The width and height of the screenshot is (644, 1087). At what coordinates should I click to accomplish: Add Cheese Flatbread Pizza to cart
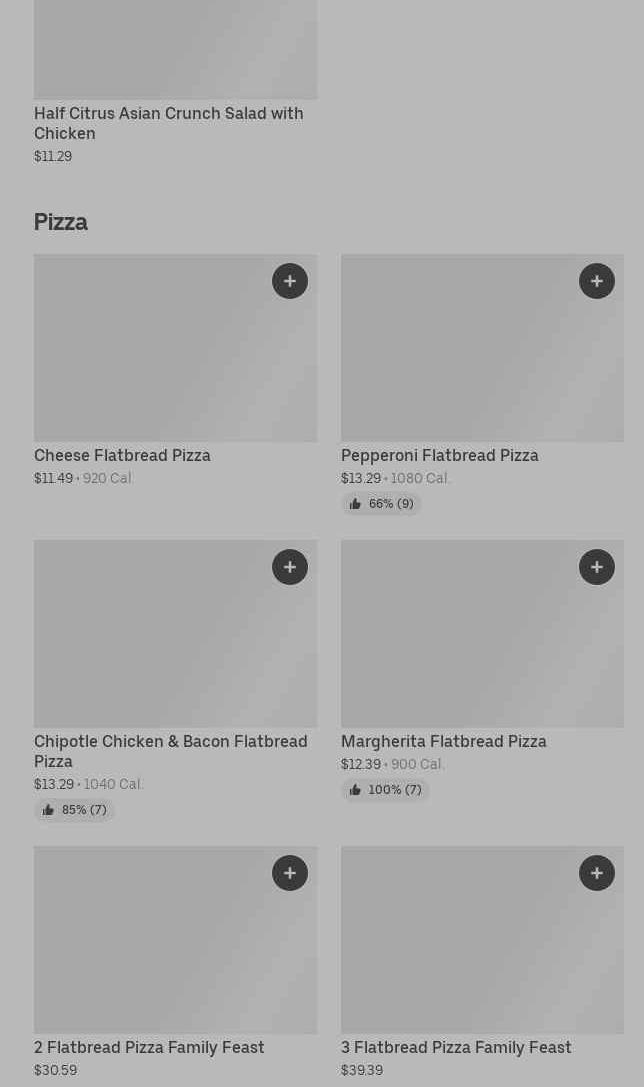[290, 281]
